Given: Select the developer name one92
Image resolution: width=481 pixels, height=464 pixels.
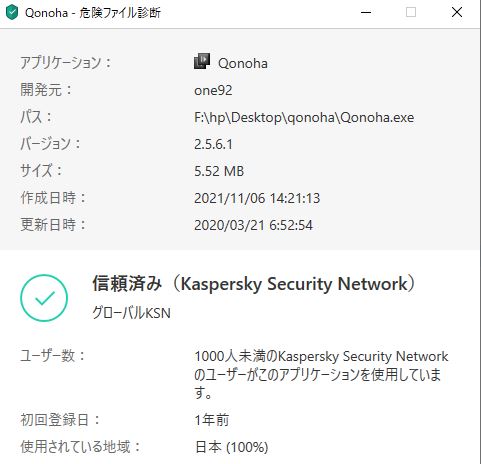Looking at the screenshot, I should (213, 90).
